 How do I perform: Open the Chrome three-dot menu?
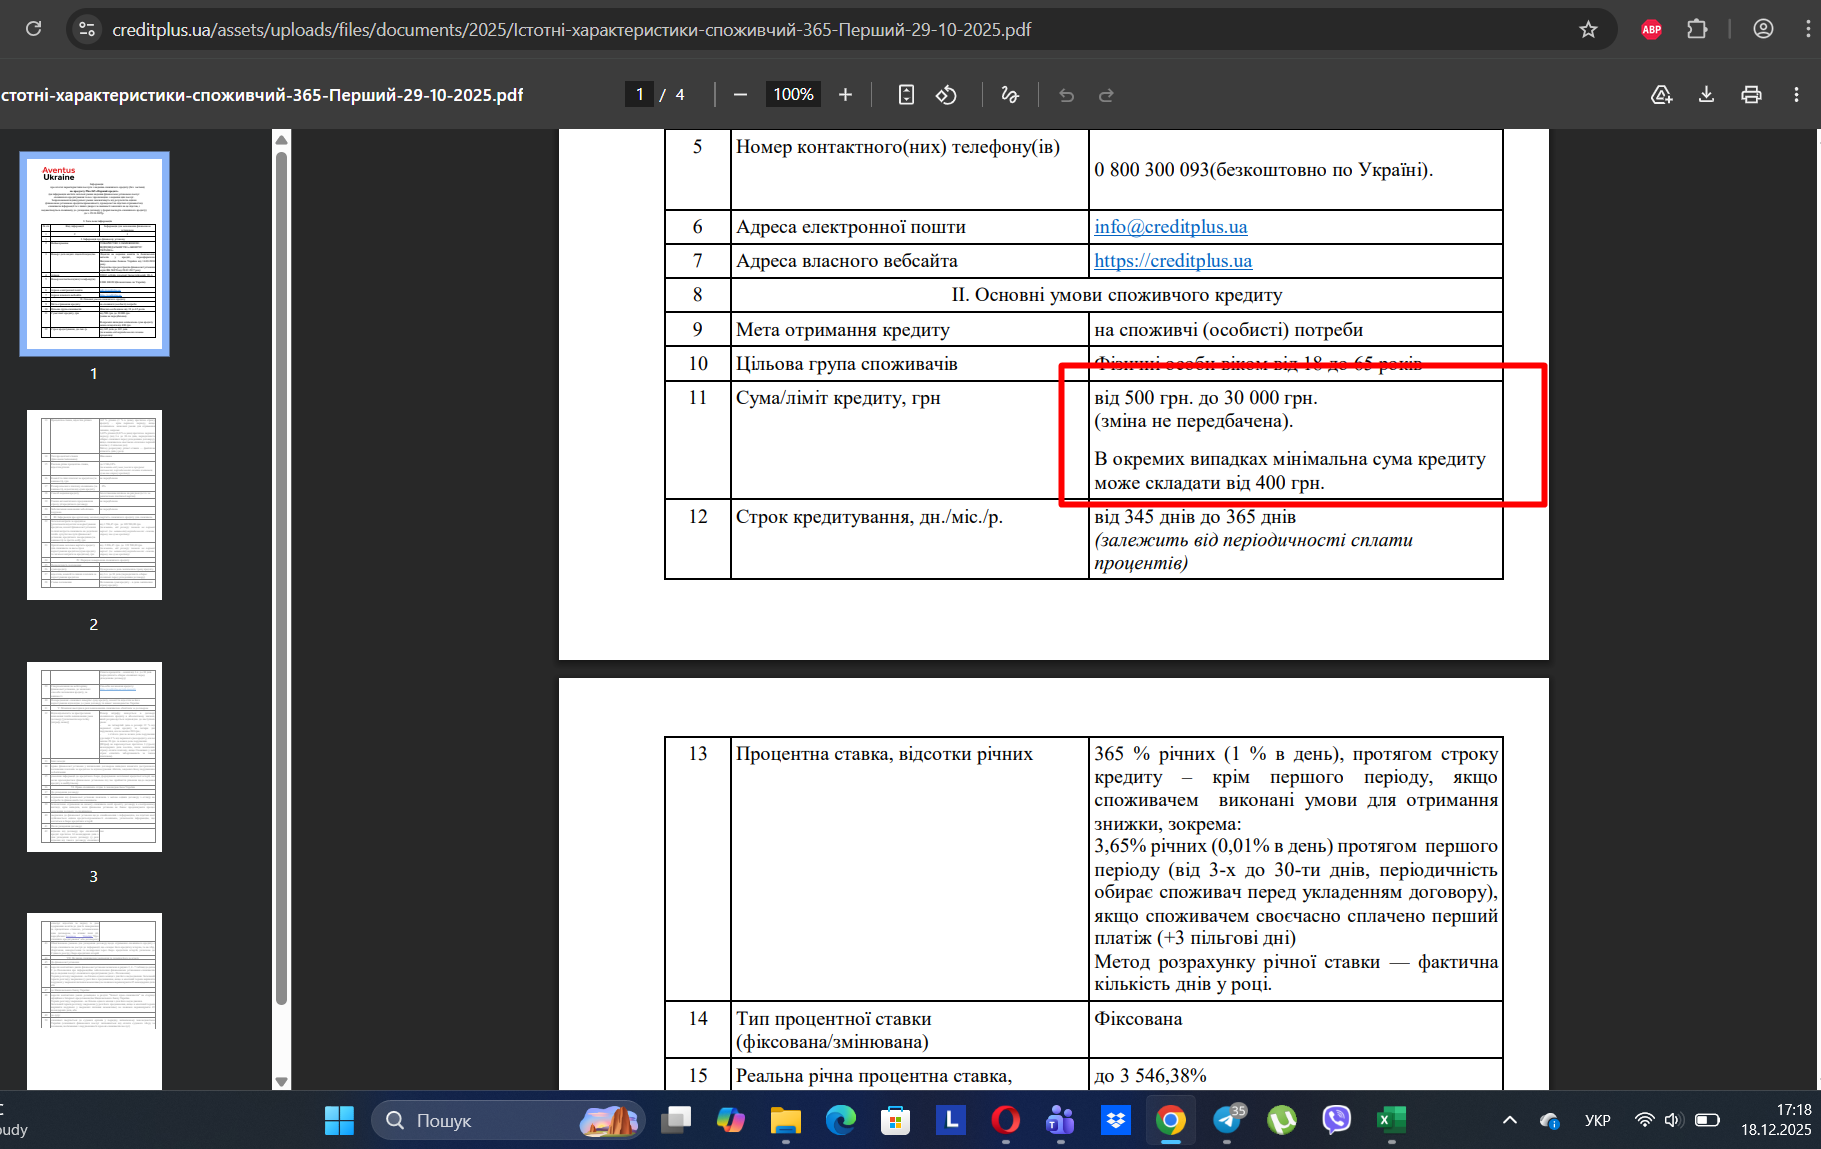pos(1808,29)
